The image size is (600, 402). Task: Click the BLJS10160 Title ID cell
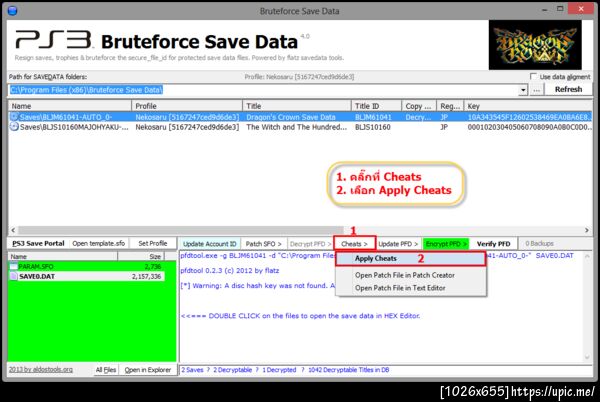click(373, 127)
